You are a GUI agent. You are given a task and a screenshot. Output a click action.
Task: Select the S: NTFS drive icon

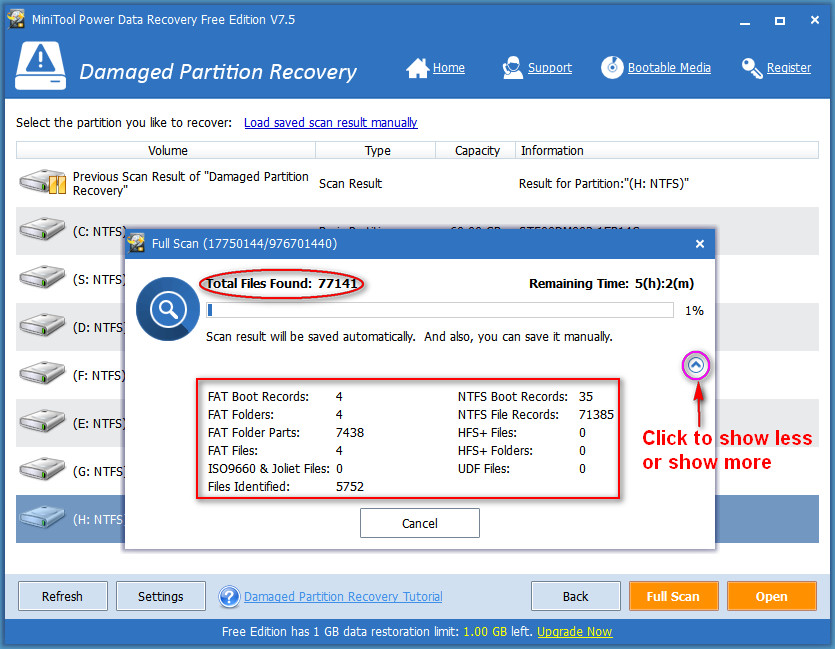[x=42, y=277]
